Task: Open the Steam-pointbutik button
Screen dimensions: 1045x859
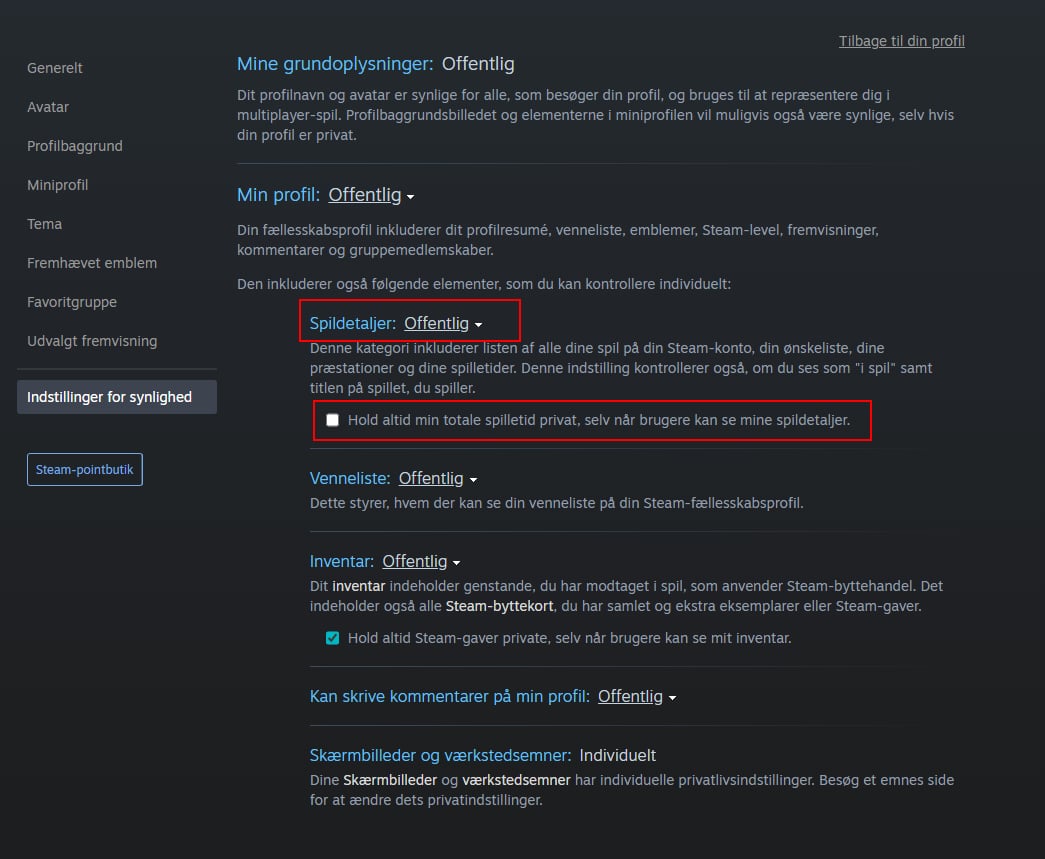Action: point(85,469)
